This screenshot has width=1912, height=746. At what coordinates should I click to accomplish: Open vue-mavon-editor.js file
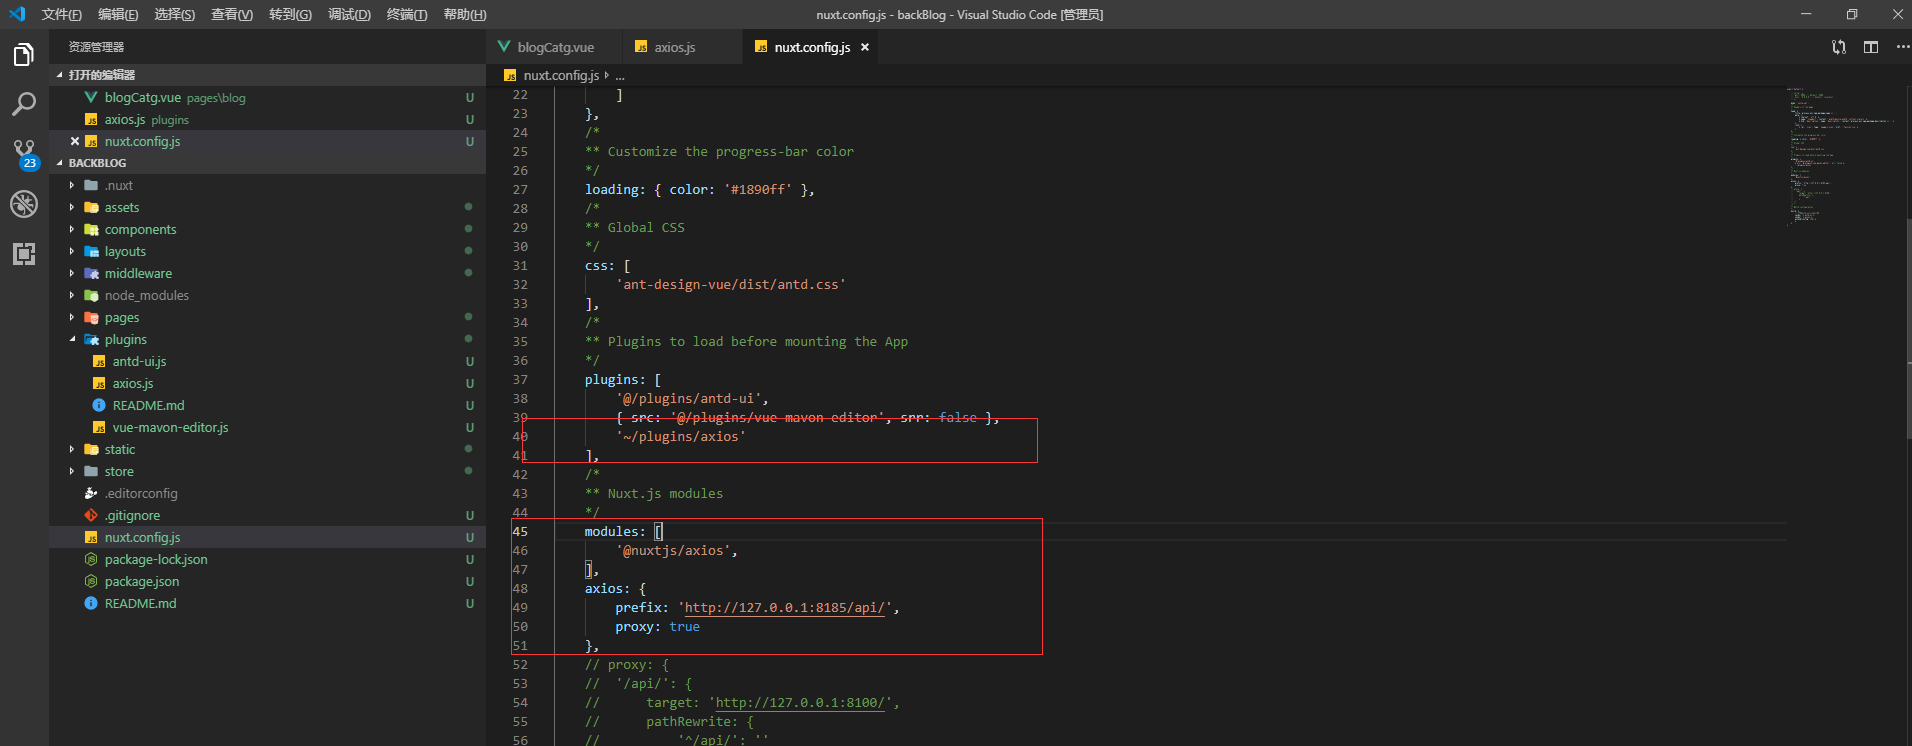267,427
